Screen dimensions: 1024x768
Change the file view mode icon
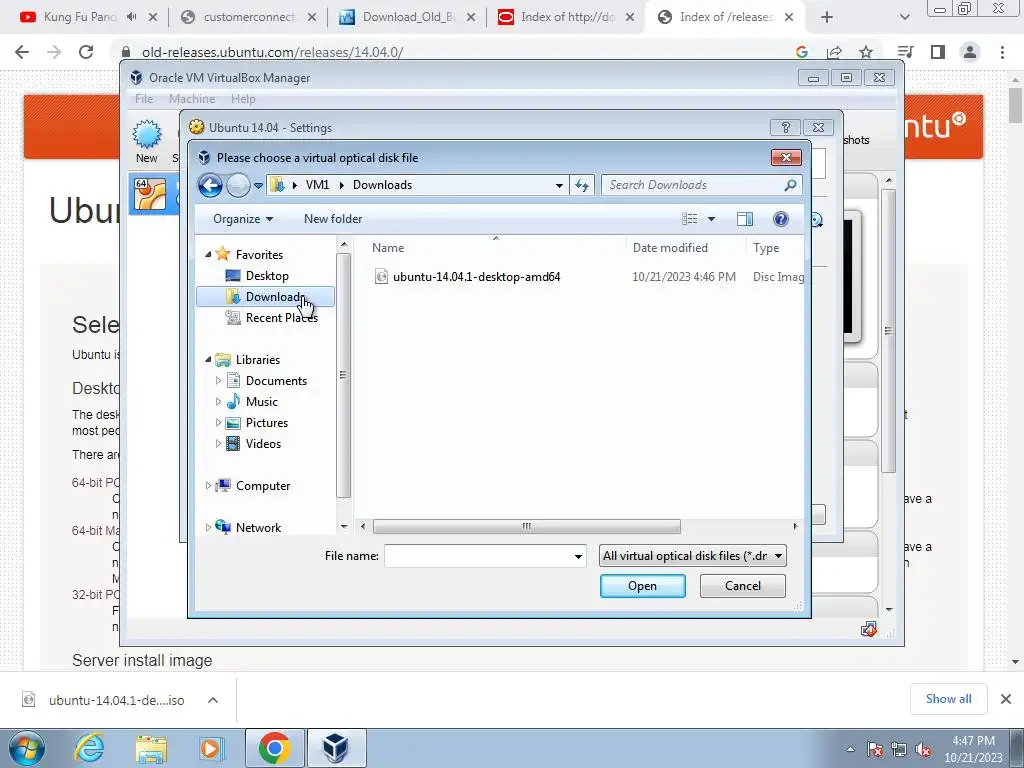[690, 219]
